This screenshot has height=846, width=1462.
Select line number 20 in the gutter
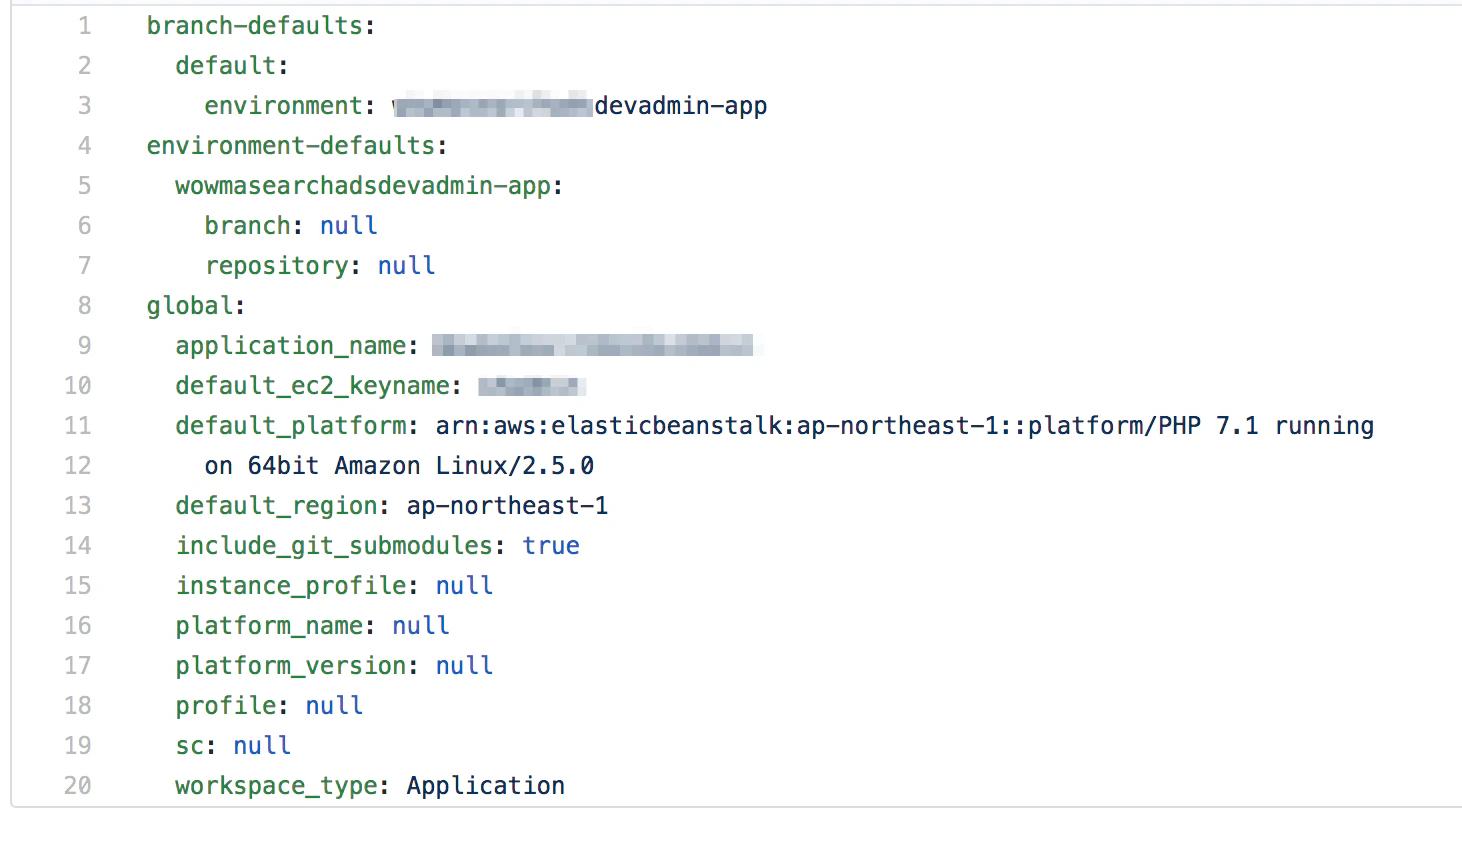click(78, 786)
